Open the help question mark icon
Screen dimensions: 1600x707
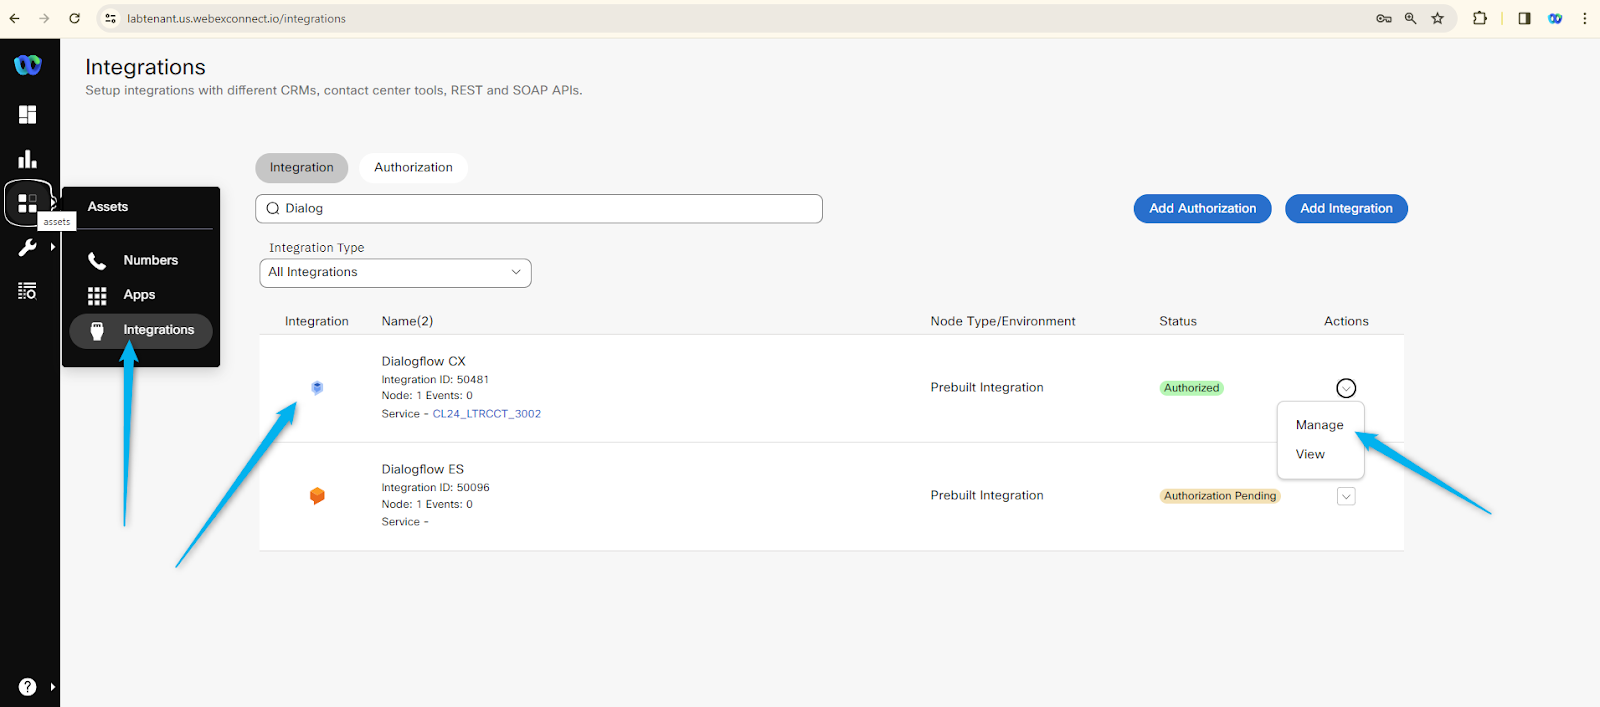pyautogui.click(x=28, y=687)
